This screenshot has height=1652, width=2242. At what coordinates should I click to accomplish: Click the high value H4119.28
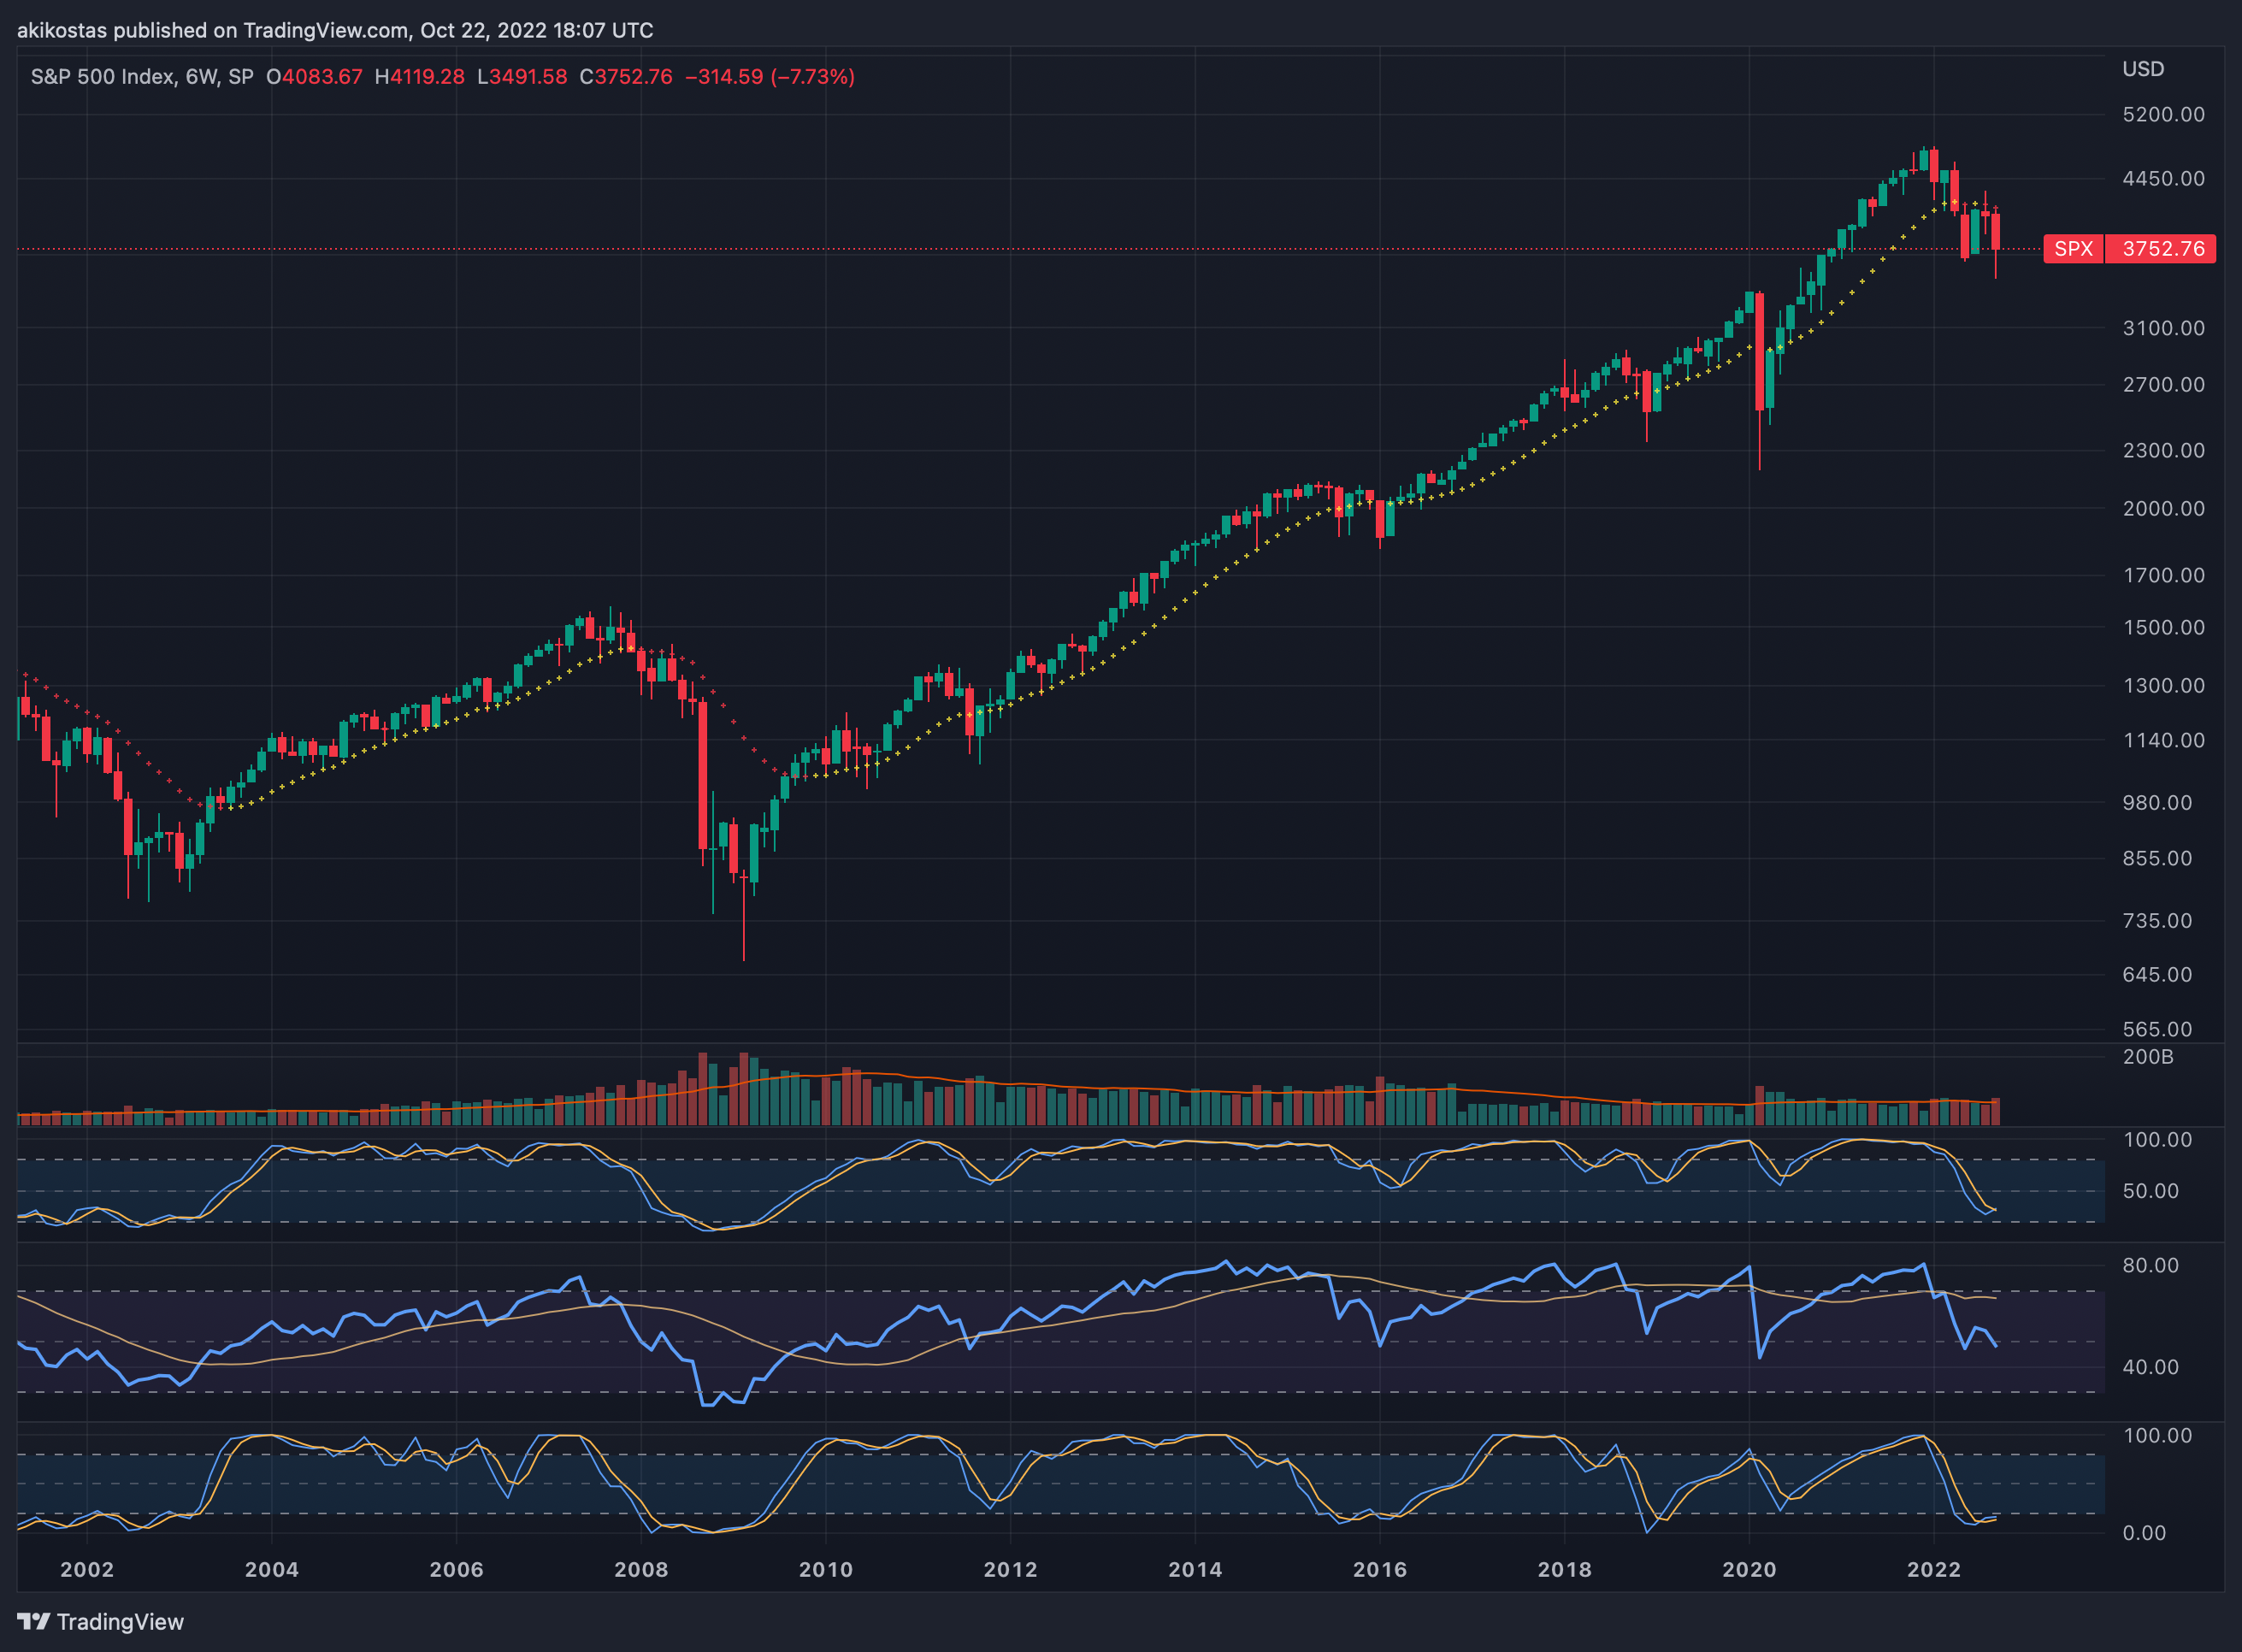(x=419, y=77)
